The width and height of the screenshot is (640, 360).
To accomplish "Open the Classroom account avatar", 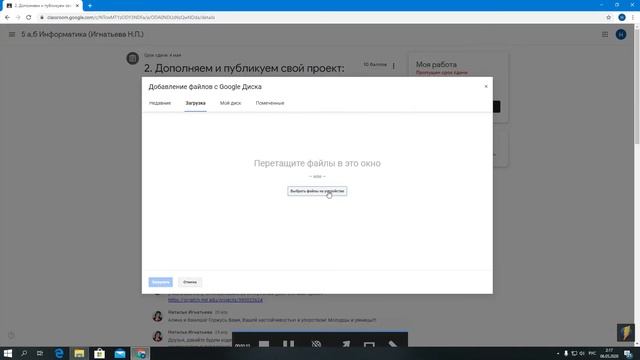I will click(621, 35).
